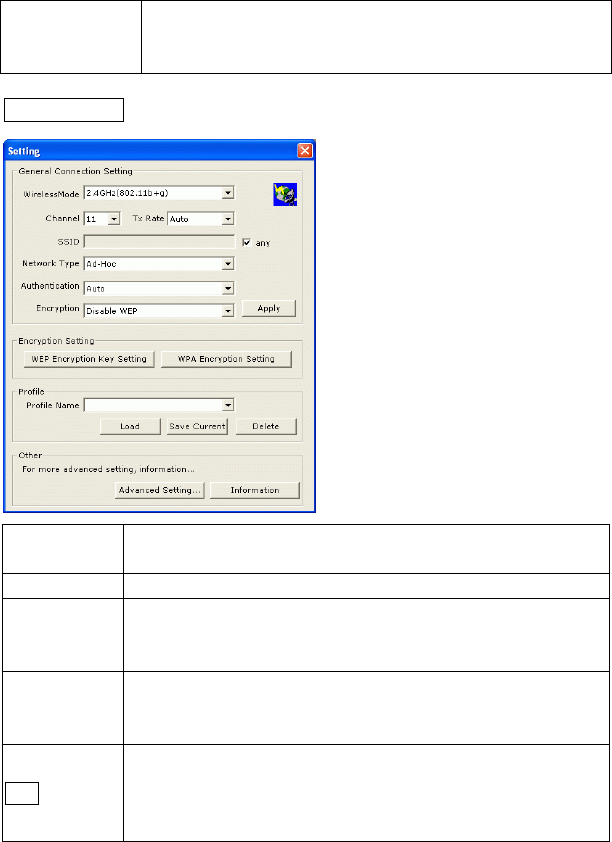Image resolution: width=612 pixels, height=842 pixels.
Task: Click the wireless adapter icon in Setting dialog
Action: 285,194
